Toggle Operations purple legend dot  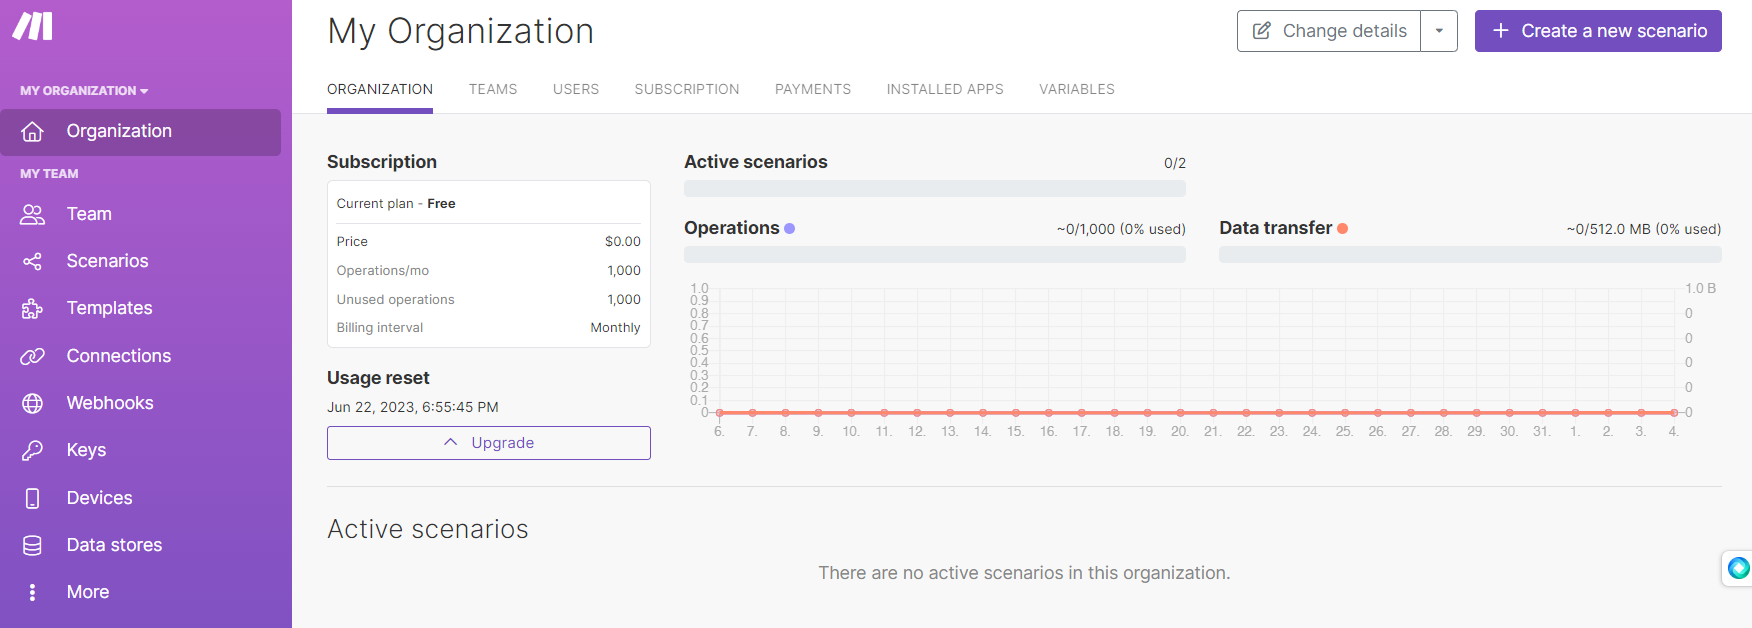[790, 228]
